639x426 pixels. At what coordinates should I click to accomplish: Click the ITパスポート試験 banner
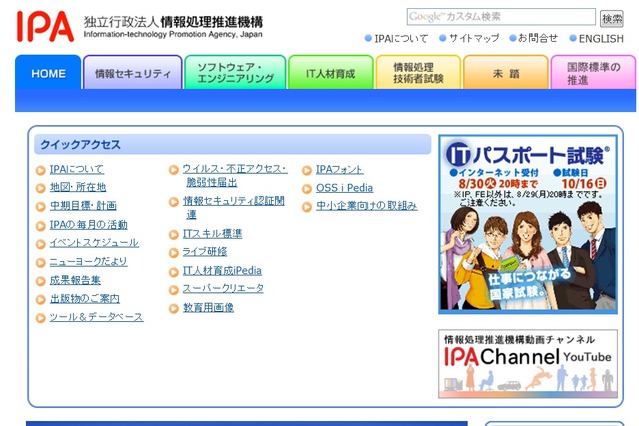528,224
